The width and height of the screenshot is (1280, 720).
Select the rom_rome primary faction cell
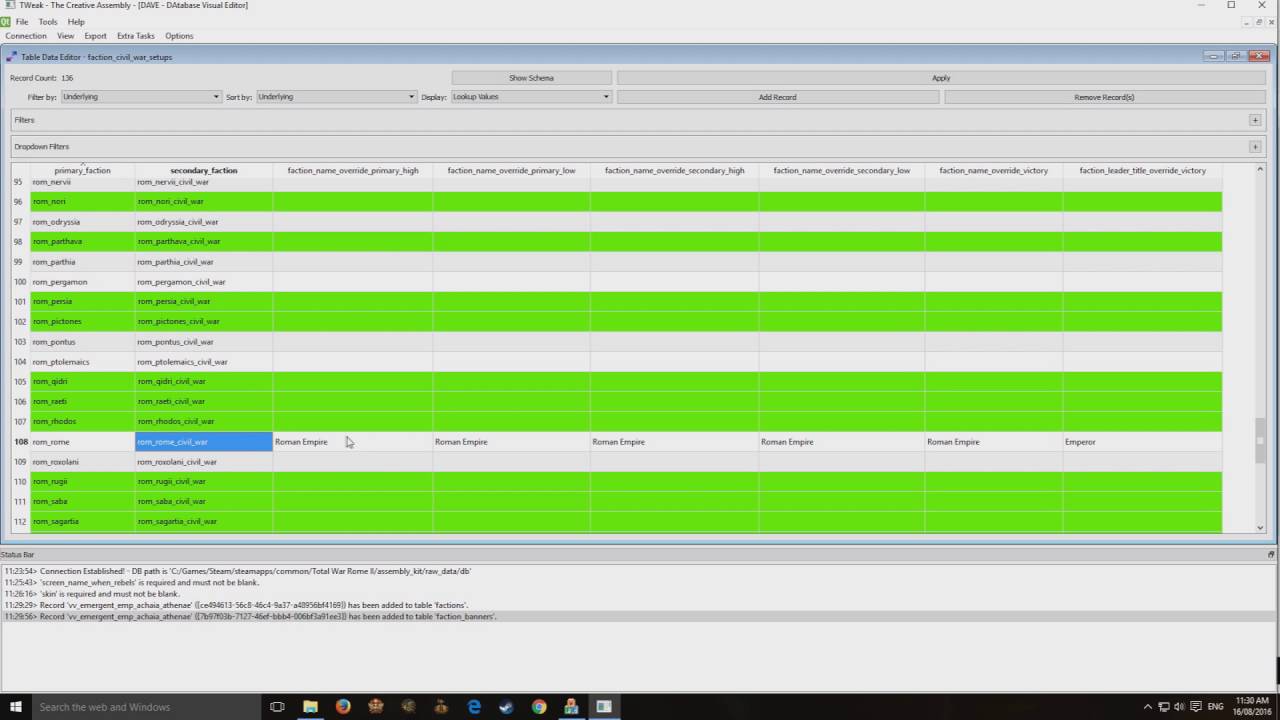click(x=83, y=442)
